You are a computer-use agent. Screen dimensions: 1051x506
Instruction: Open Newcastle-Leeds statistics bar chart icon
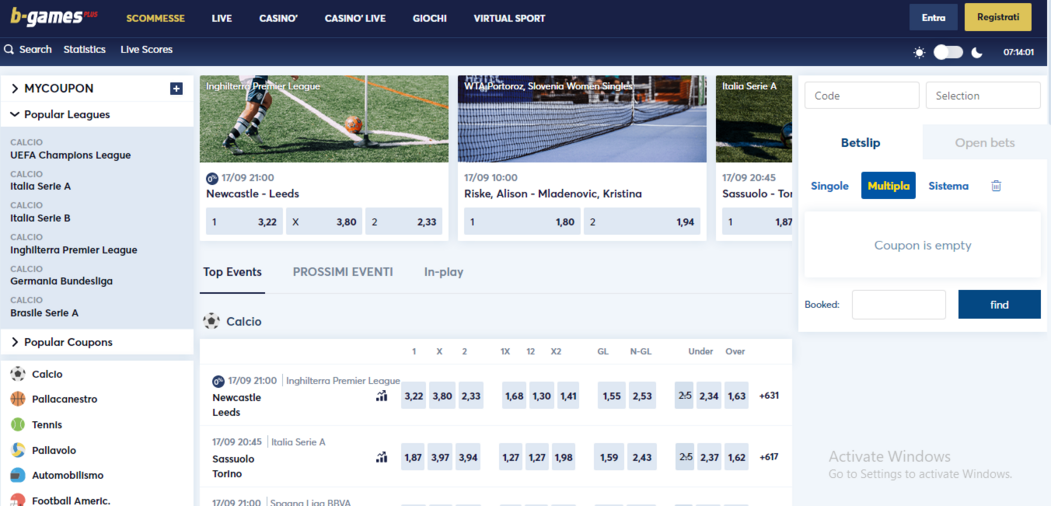coord(381,396)
